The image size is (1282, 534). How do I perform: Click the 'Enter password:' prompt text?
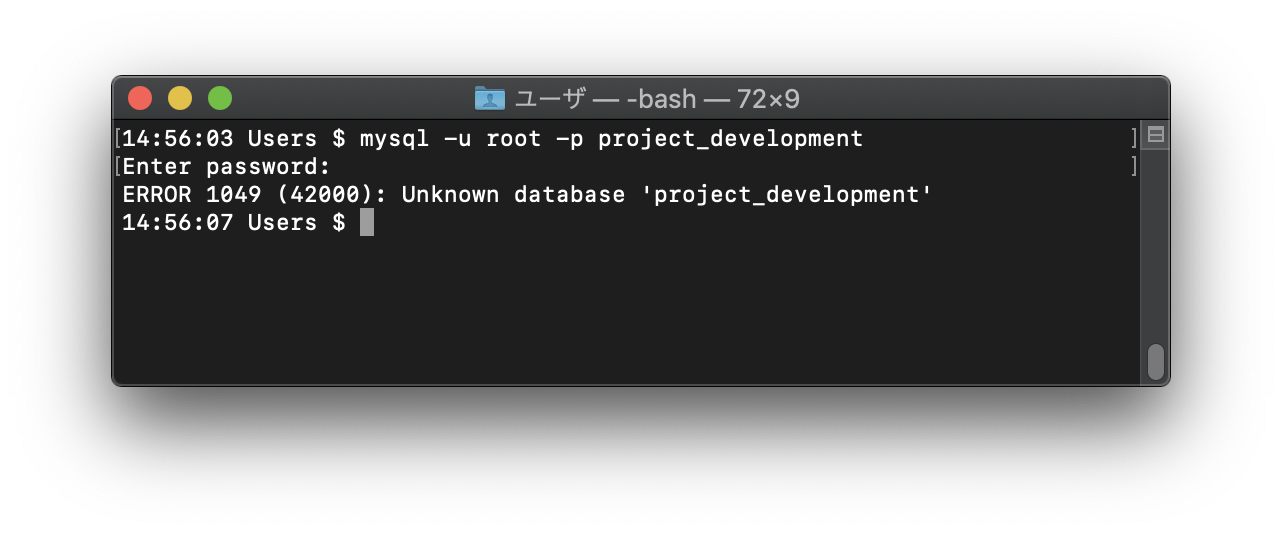(x=227, y=167)
